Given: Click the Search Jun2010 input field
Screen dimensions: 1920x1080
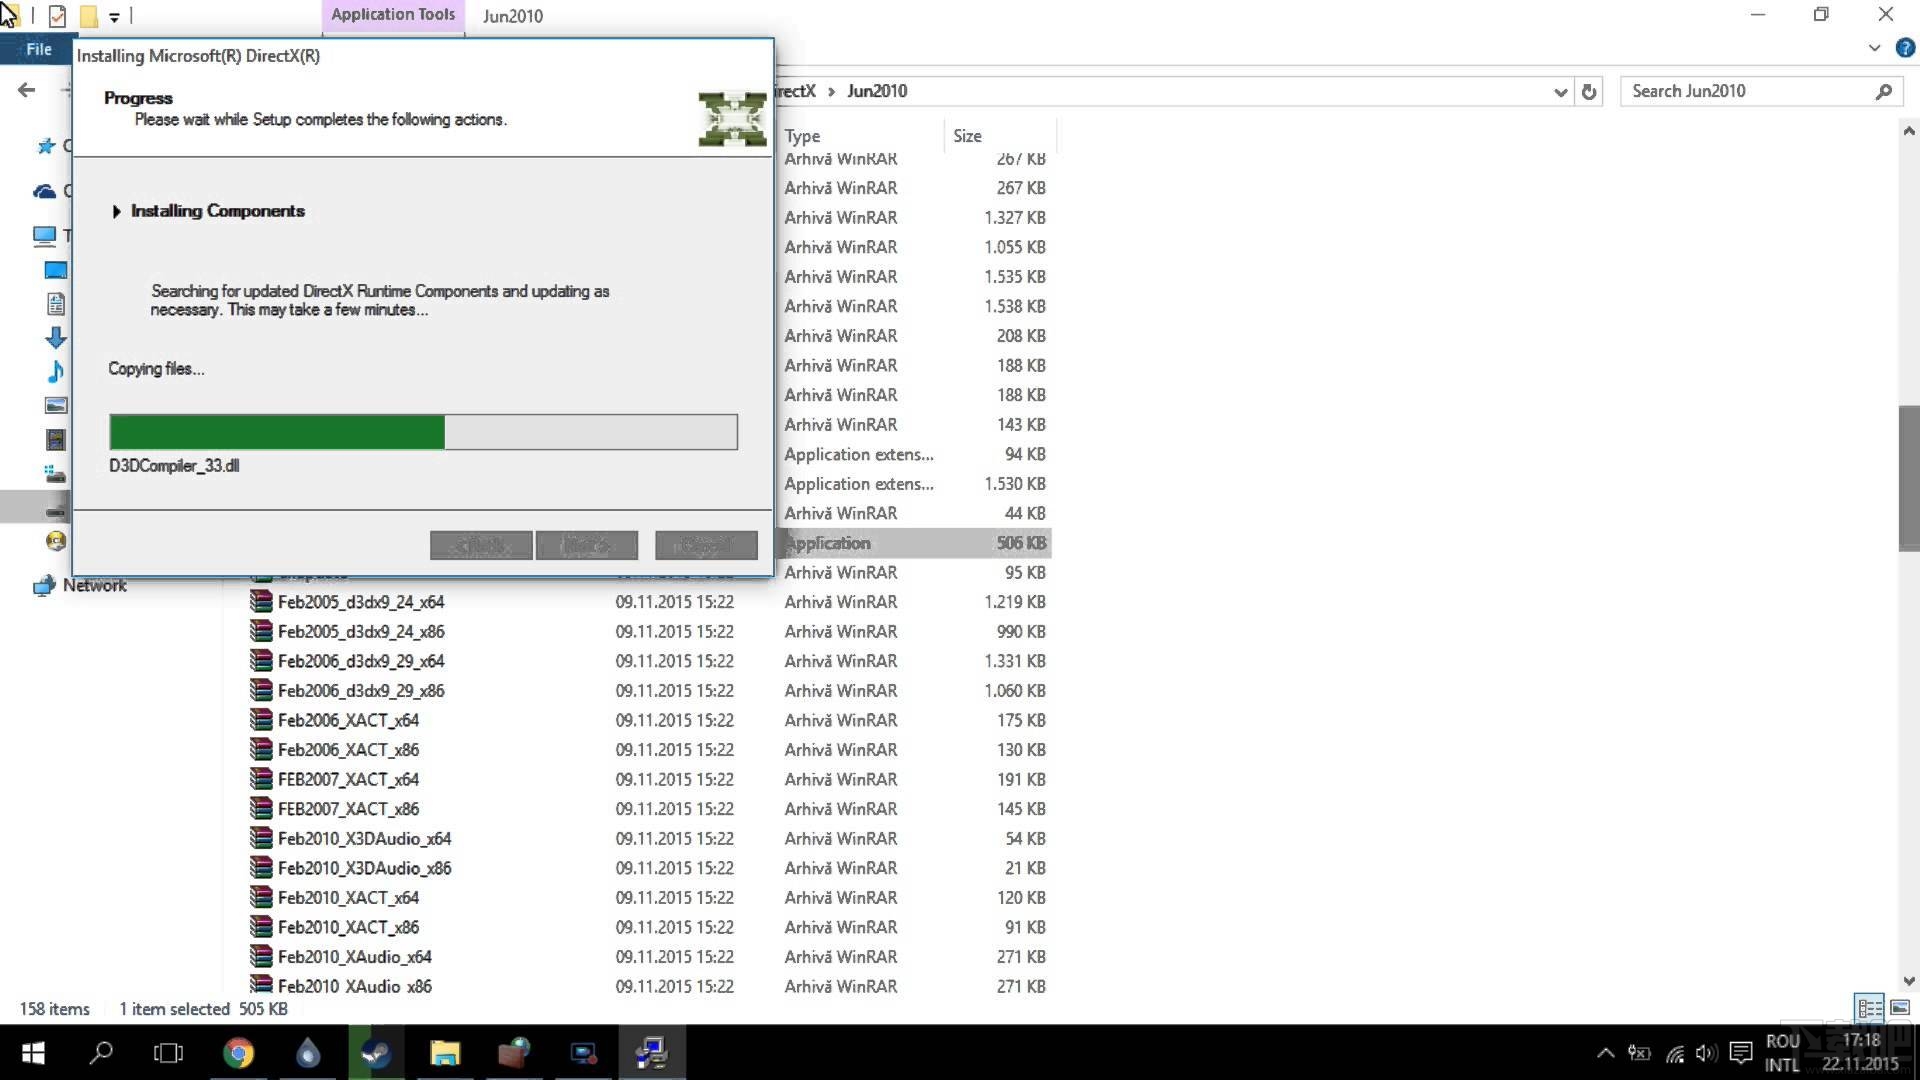Looking at the screenshot, I should [x=1755, y=90].
